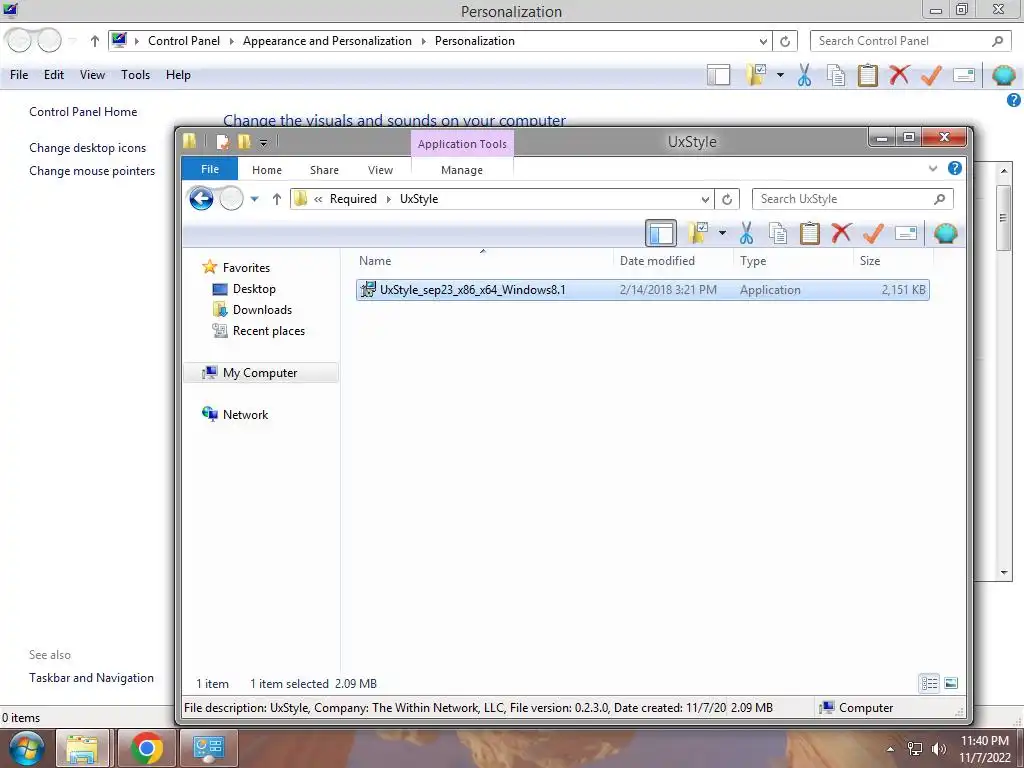Refresh the UxStyle folder view
This screenshot has height=768, width=1024.
(x=727, y=199)
